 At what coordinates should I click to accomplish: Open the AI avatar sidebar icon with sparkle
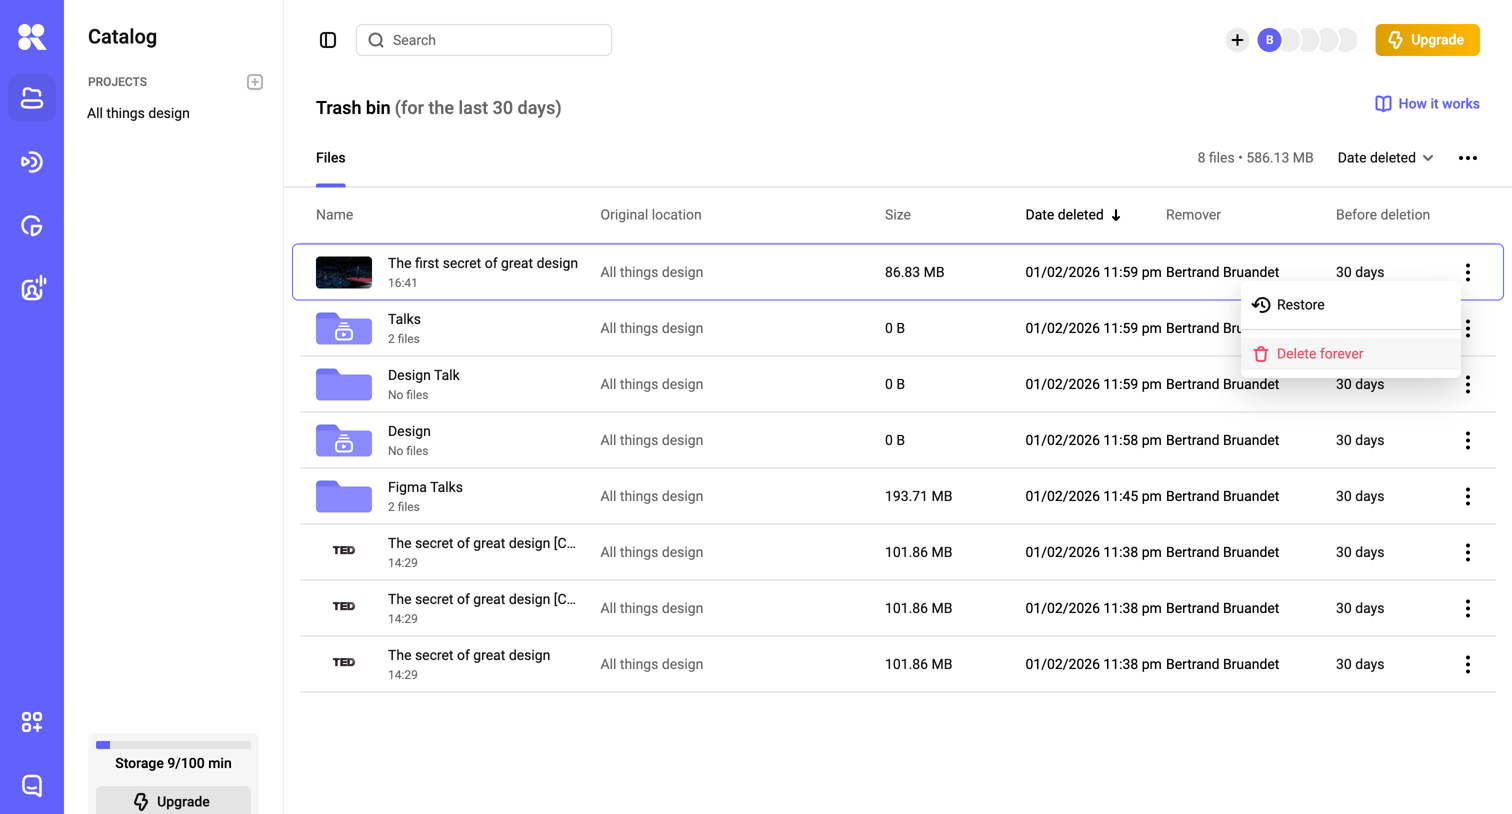tap(32, 289)
